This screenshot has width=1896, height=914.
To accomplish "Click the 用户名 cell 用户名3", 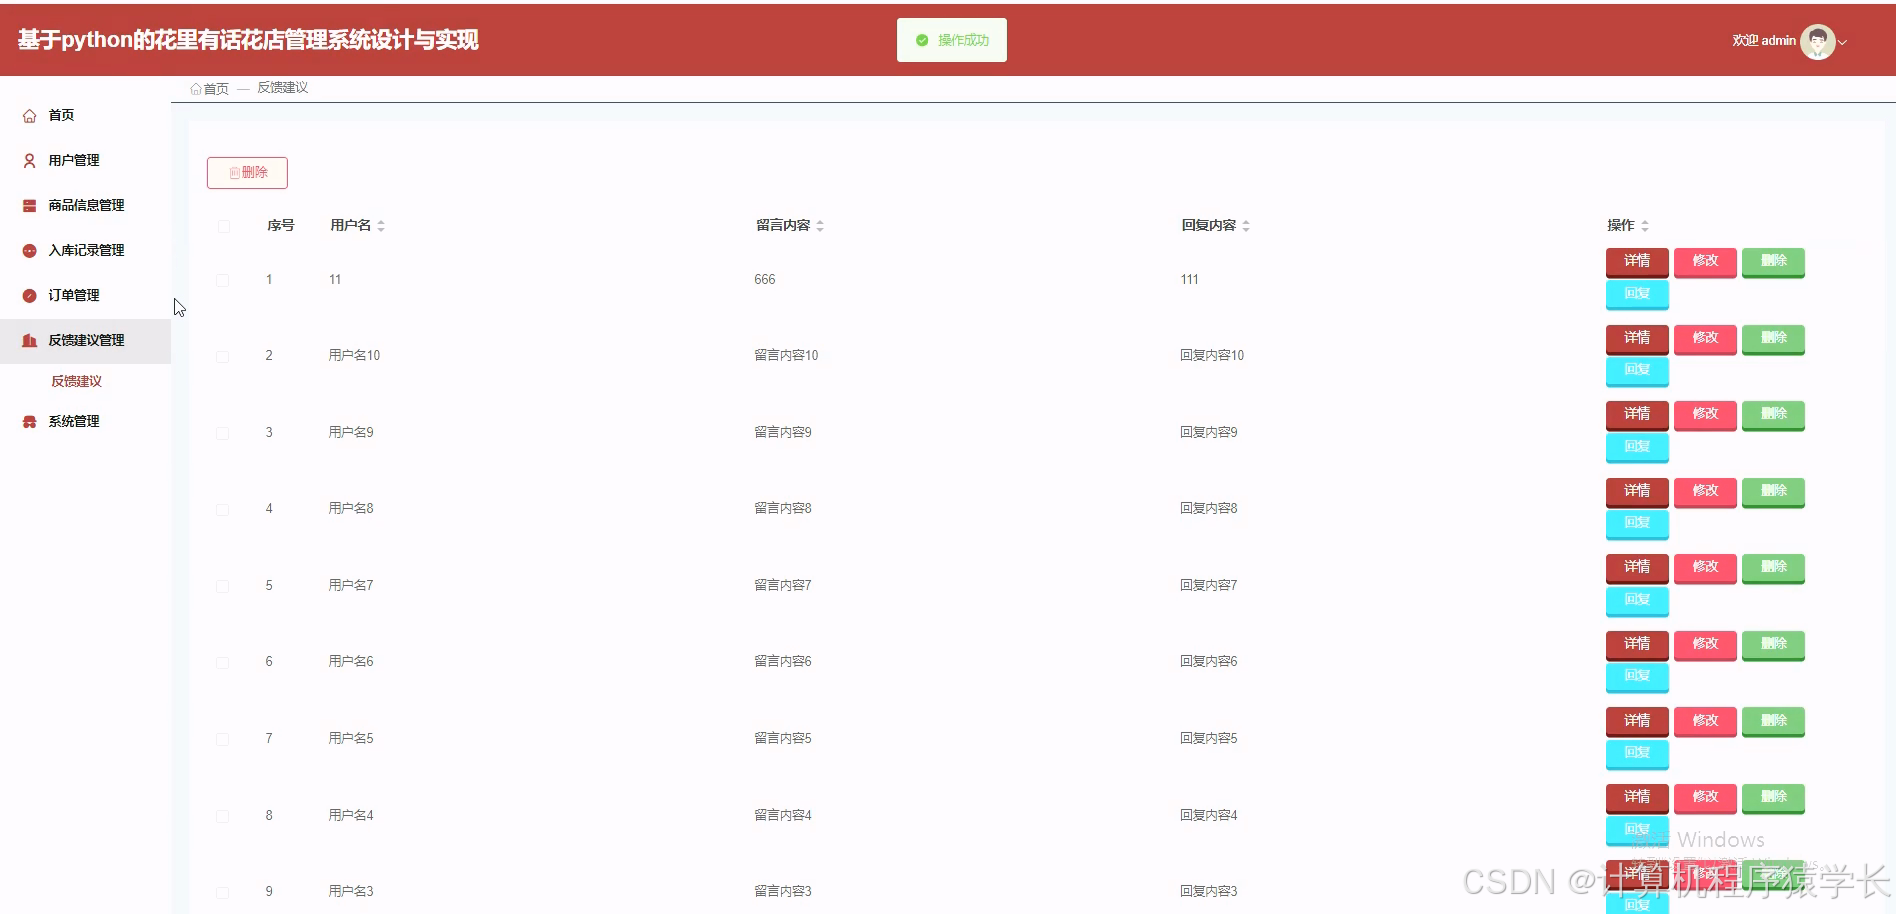I will click(x=351, y=892).
